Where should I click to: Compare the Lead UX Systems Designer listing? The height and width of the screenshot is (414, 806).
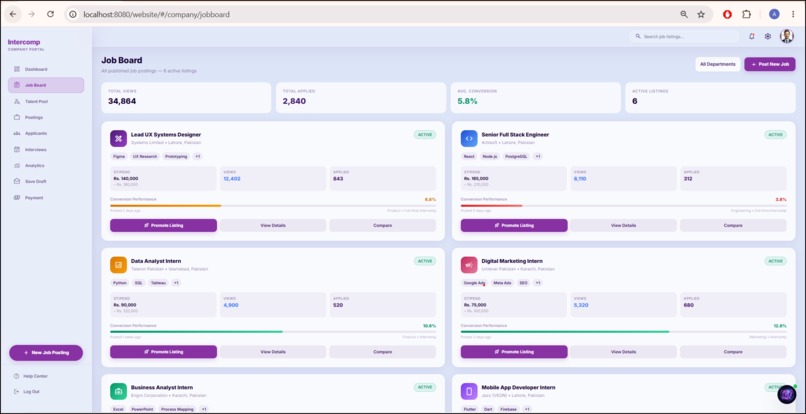382,225
